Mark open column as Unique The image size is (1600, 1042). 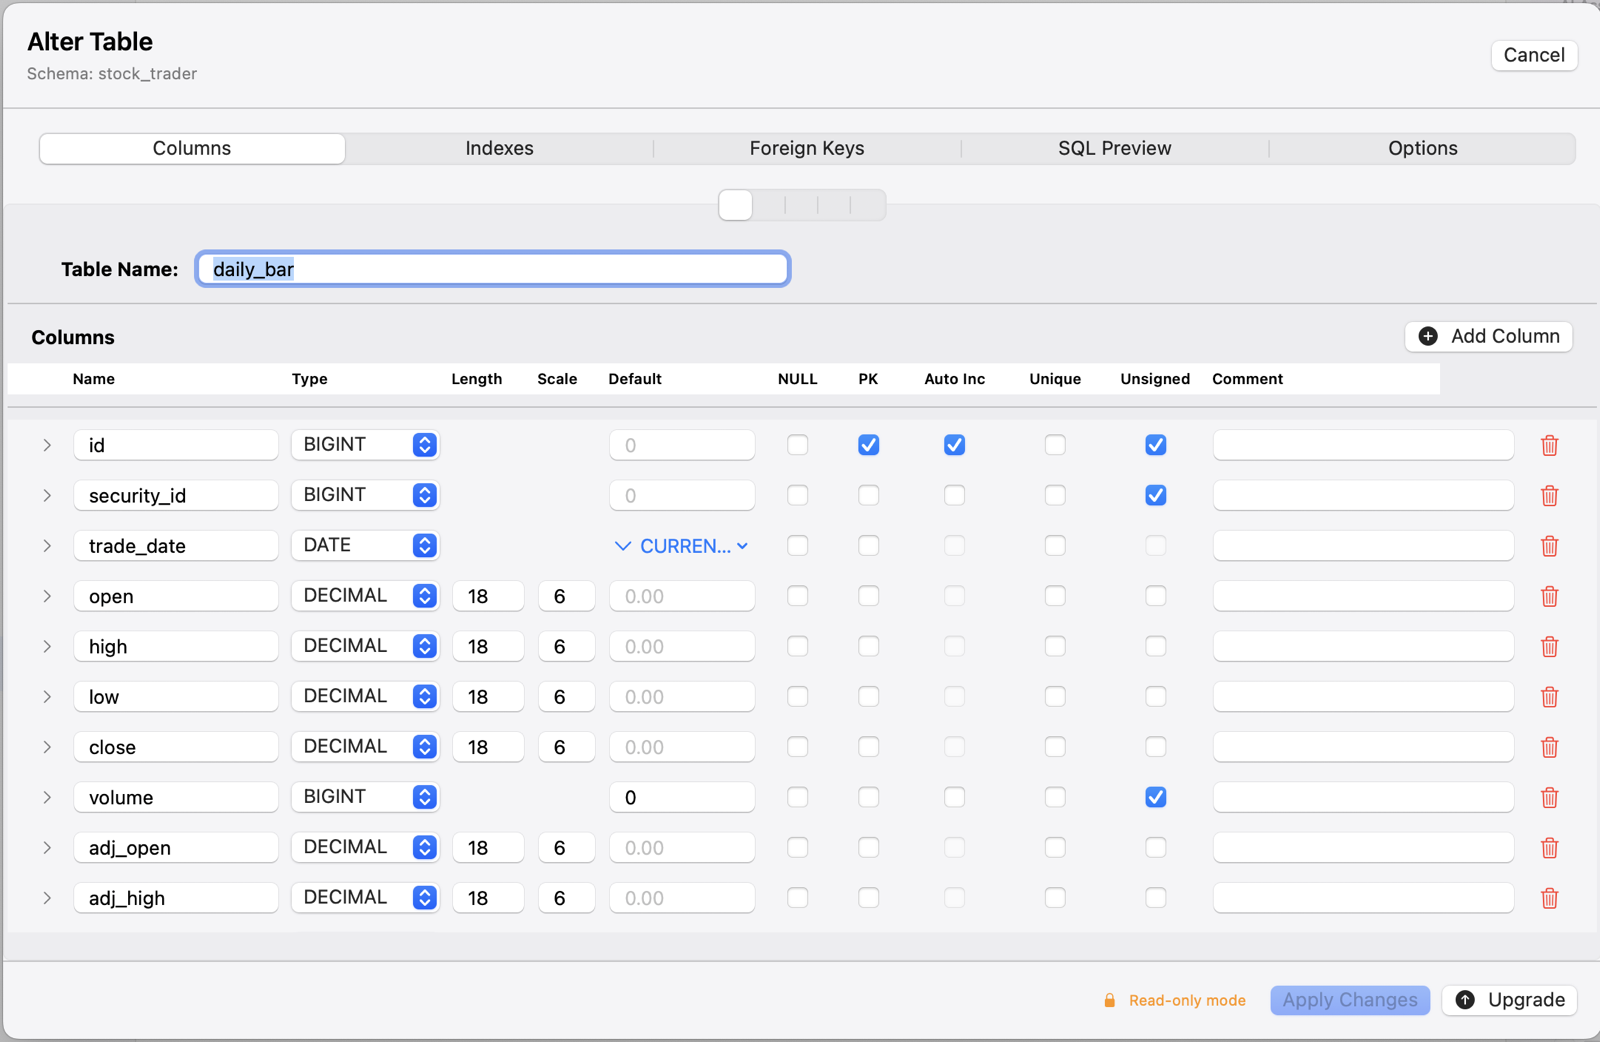coord(1055,596)
